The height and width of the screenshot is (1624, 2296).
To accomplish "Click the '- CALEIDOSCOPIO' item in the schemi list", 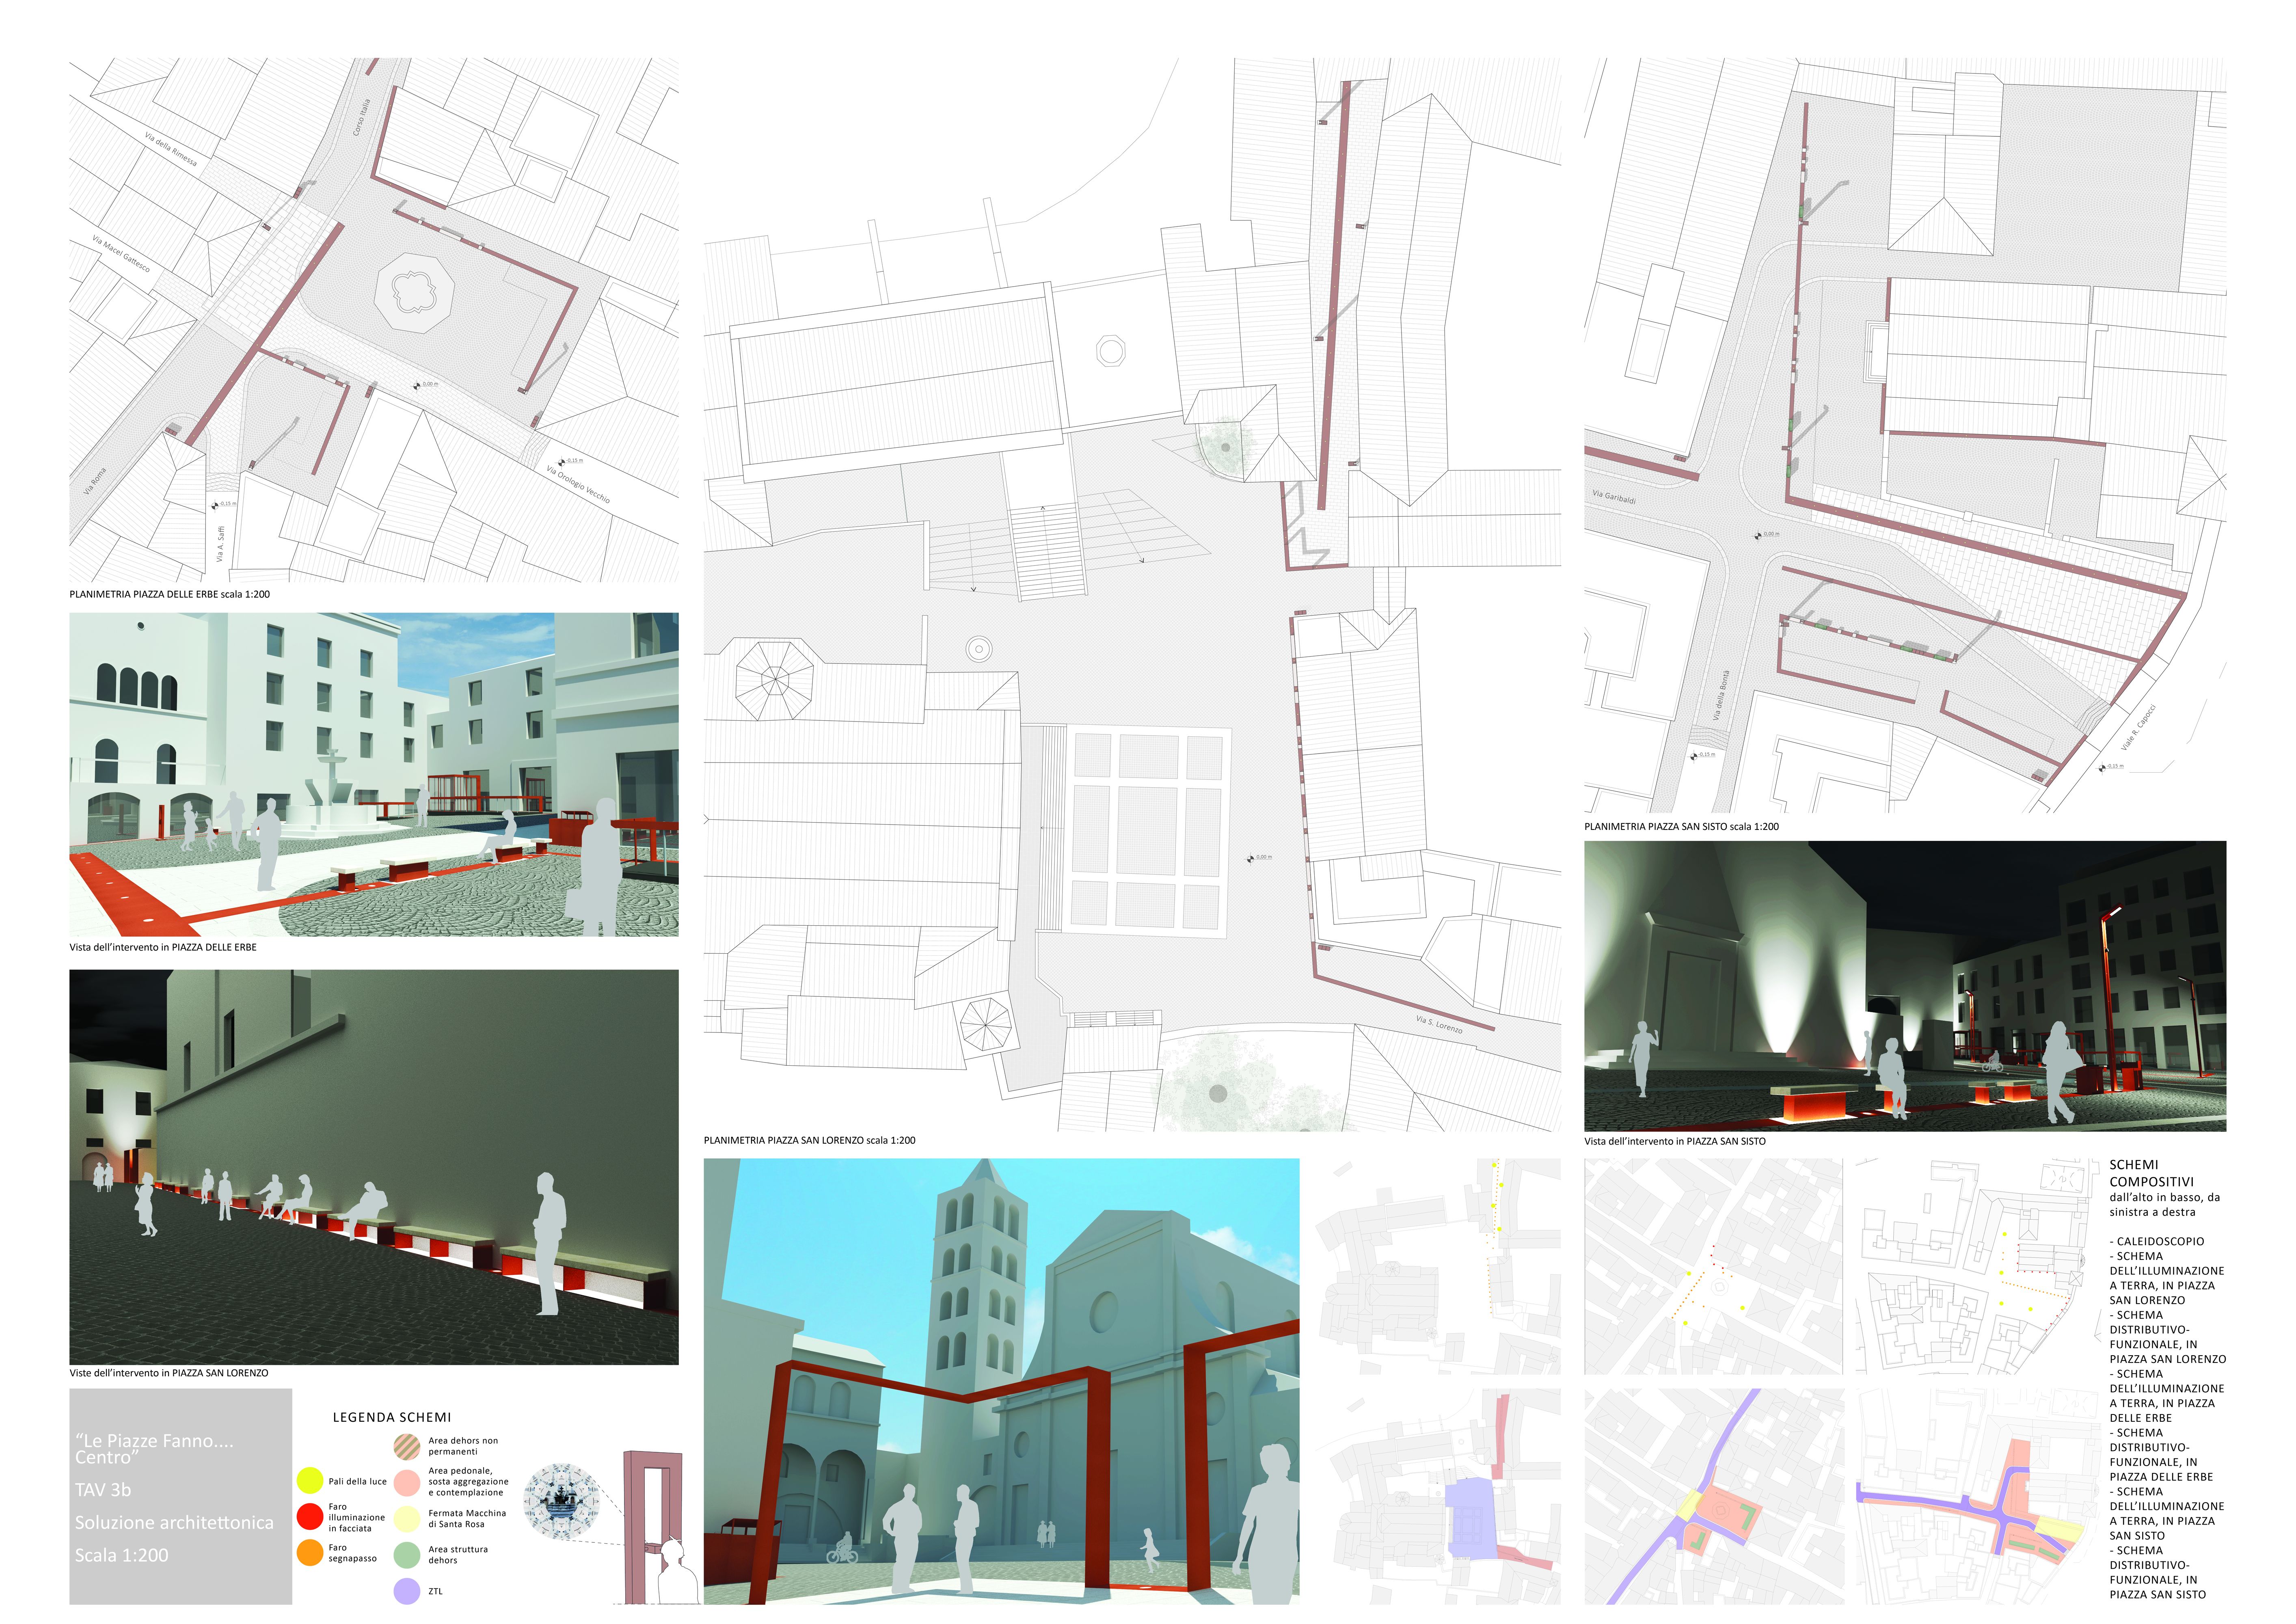I will point(2157,1241).
